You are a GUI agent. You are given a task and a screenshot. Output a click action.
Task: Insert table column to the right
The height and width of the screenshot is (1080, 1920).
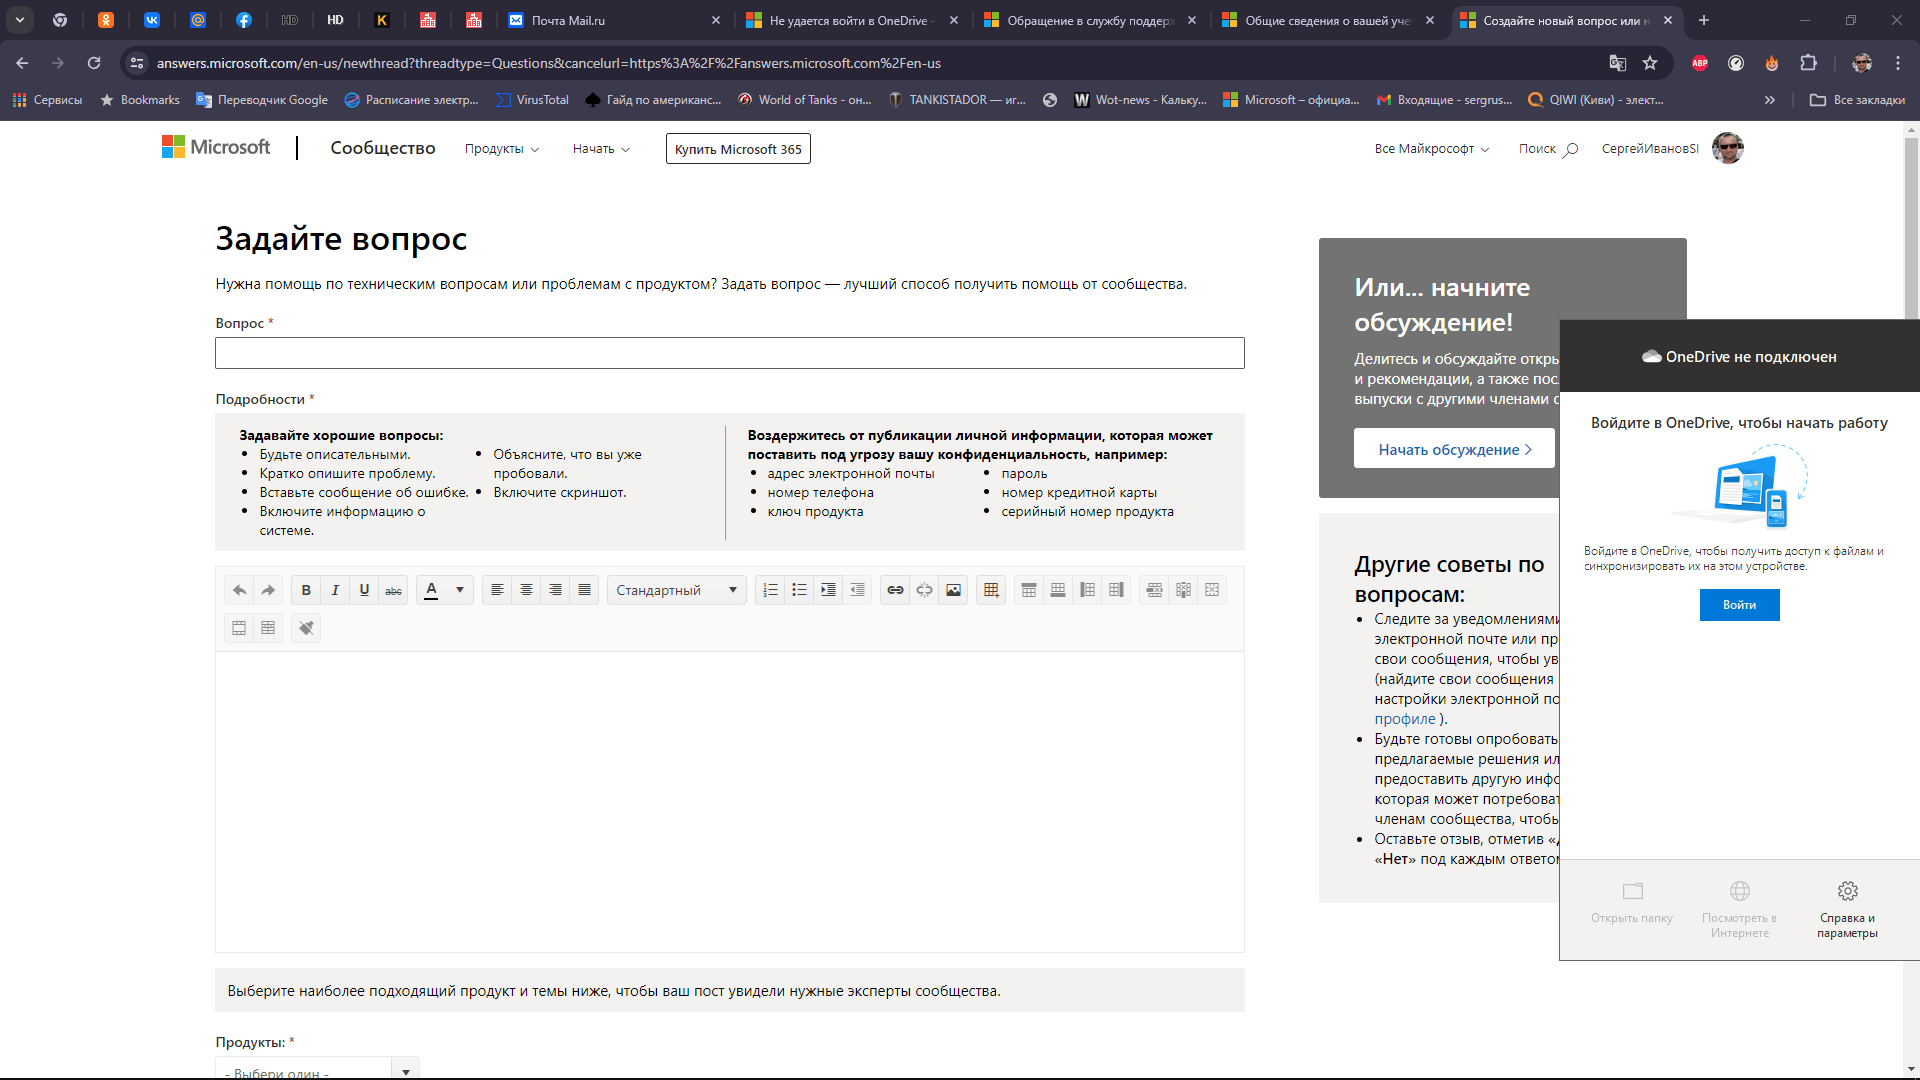coord(1116,590)
